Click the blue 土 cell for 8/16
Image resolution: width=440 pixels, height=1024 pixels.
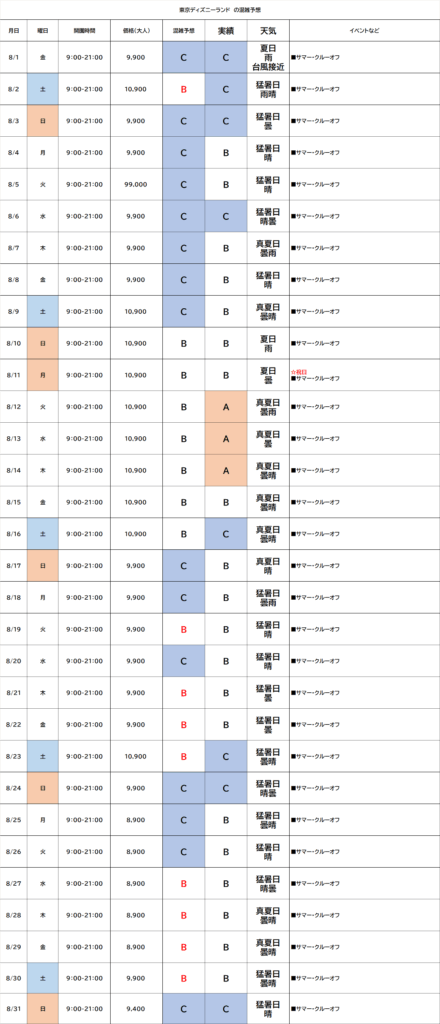[42, 534]
